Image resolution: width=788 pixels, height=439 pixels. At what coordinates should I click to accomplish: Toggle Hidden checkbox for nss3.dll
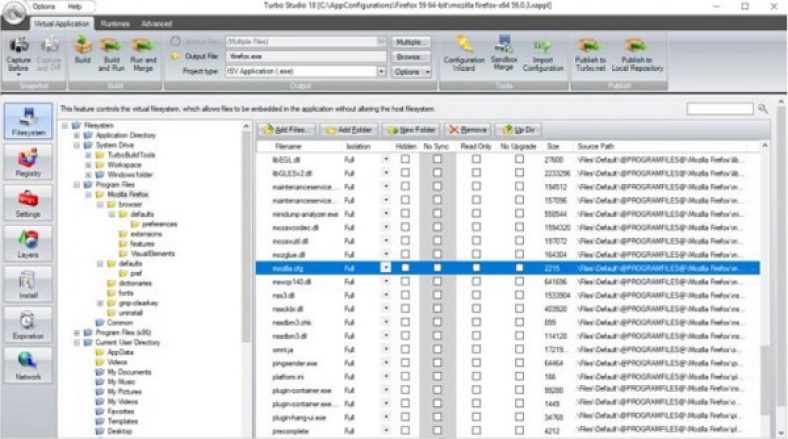(405, 295)
